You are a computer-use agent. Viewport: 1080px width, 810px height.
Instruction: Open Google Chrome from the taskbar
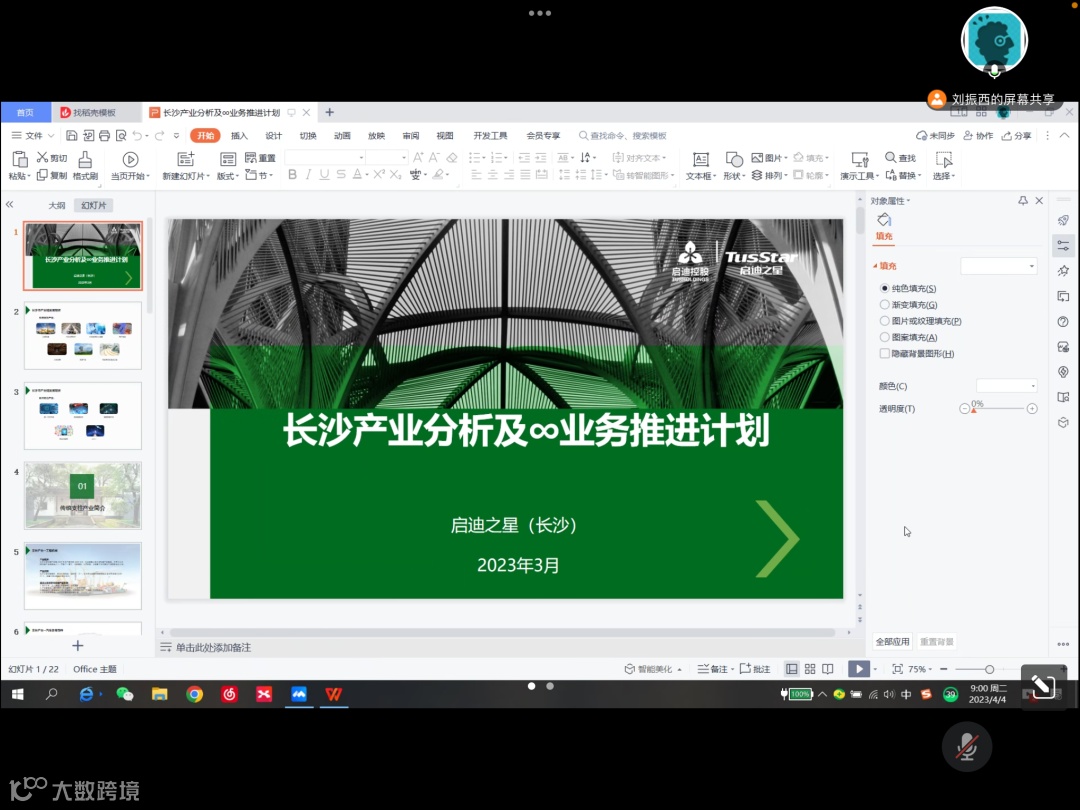pyautogui.click(x=194, y=694)
